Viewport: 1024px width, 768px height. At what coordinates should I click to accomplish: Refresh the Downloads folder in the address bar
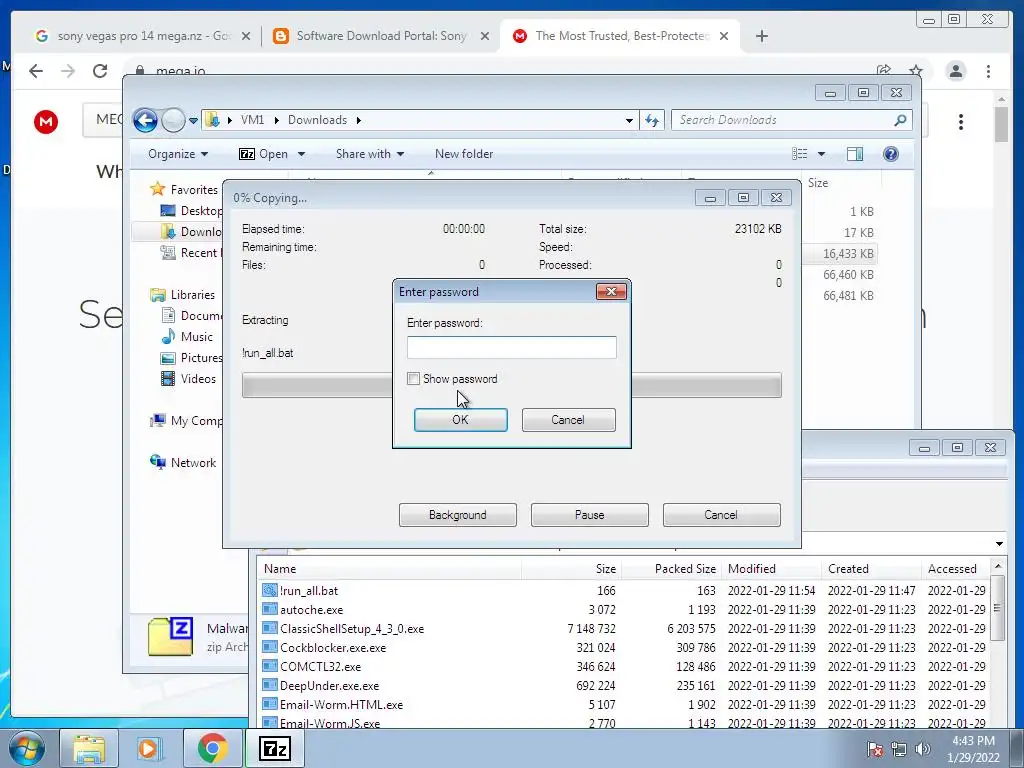point(652,120)
